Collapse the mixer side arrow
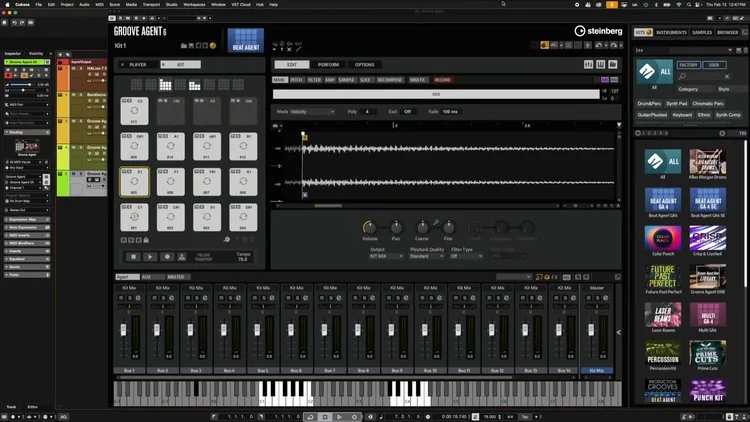 pyautogui.click(x=618, y=332)
